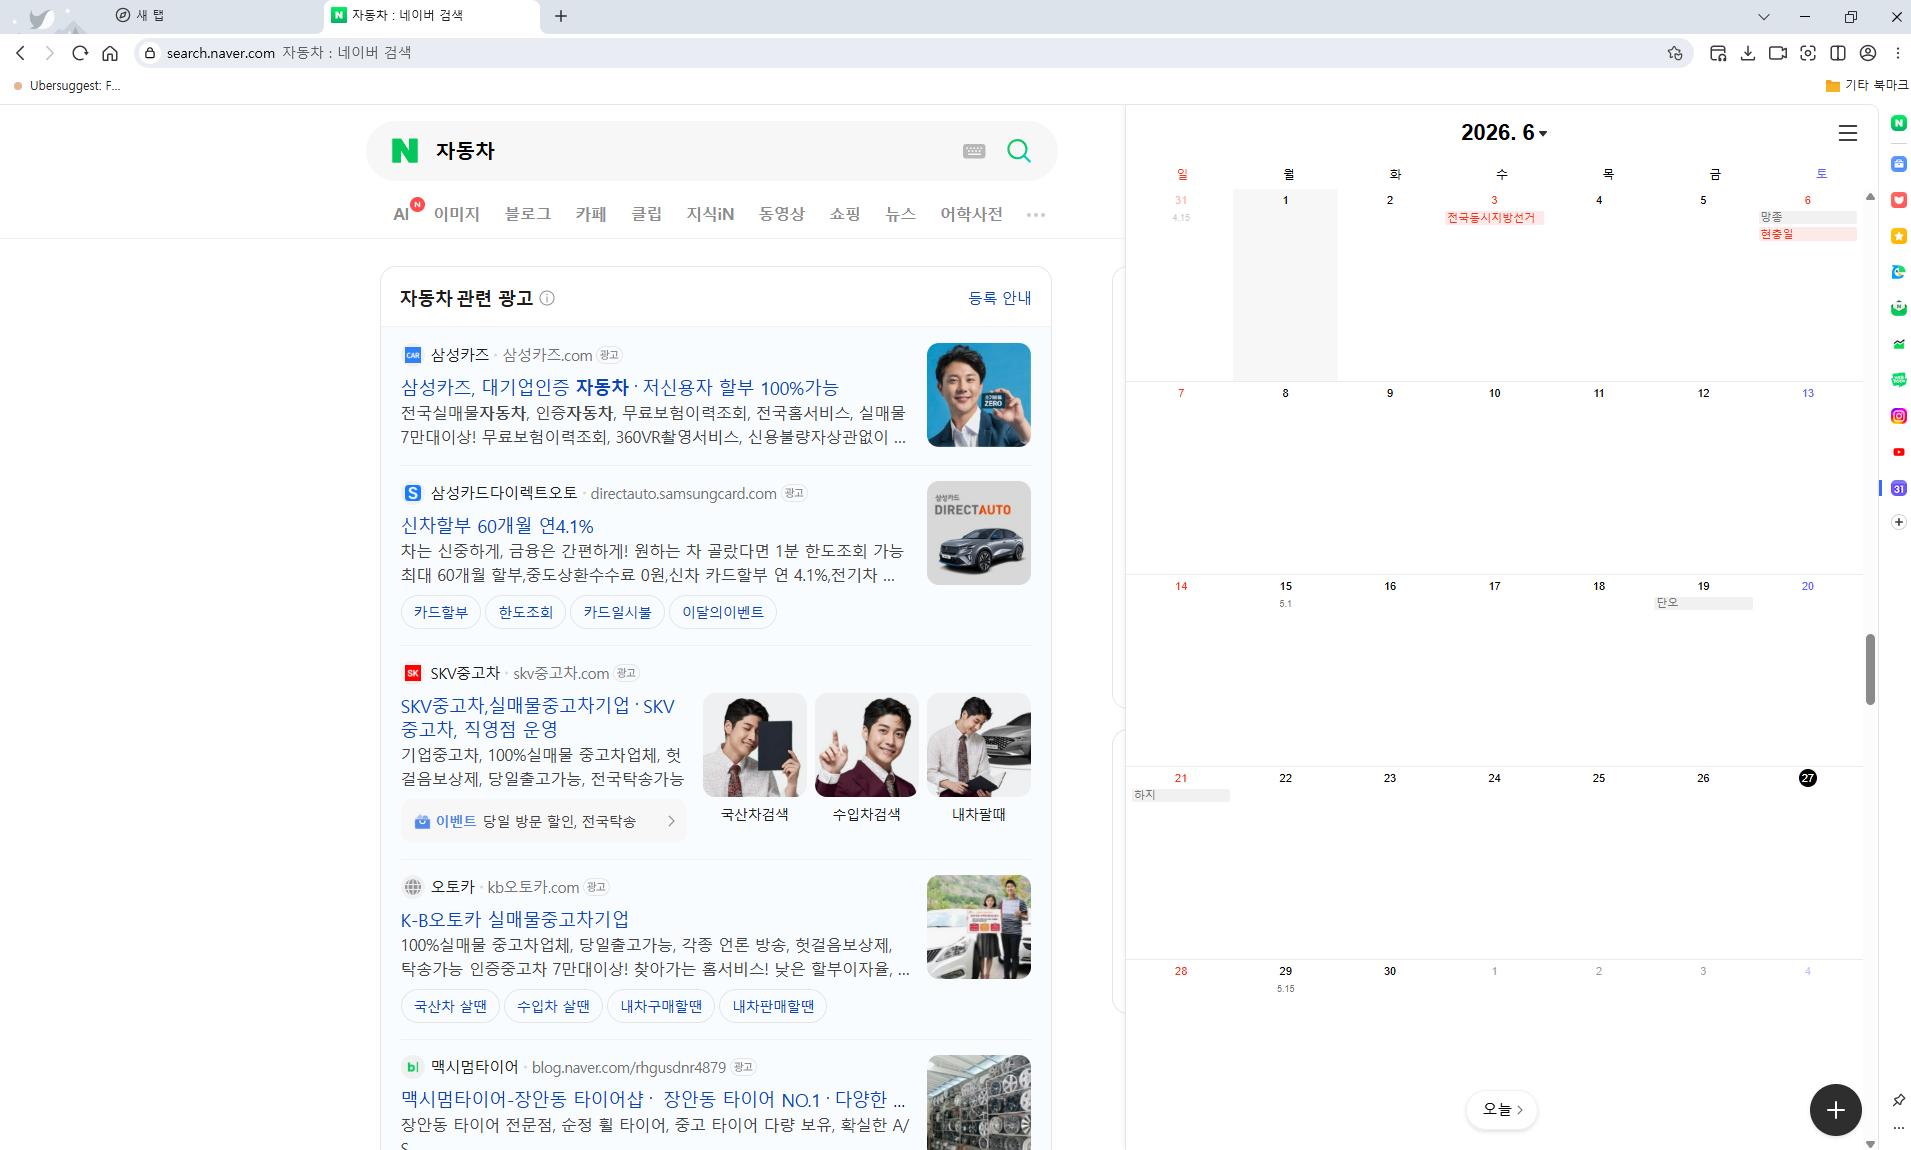Open the Instagram sidebar icon

pos(1898,416)
